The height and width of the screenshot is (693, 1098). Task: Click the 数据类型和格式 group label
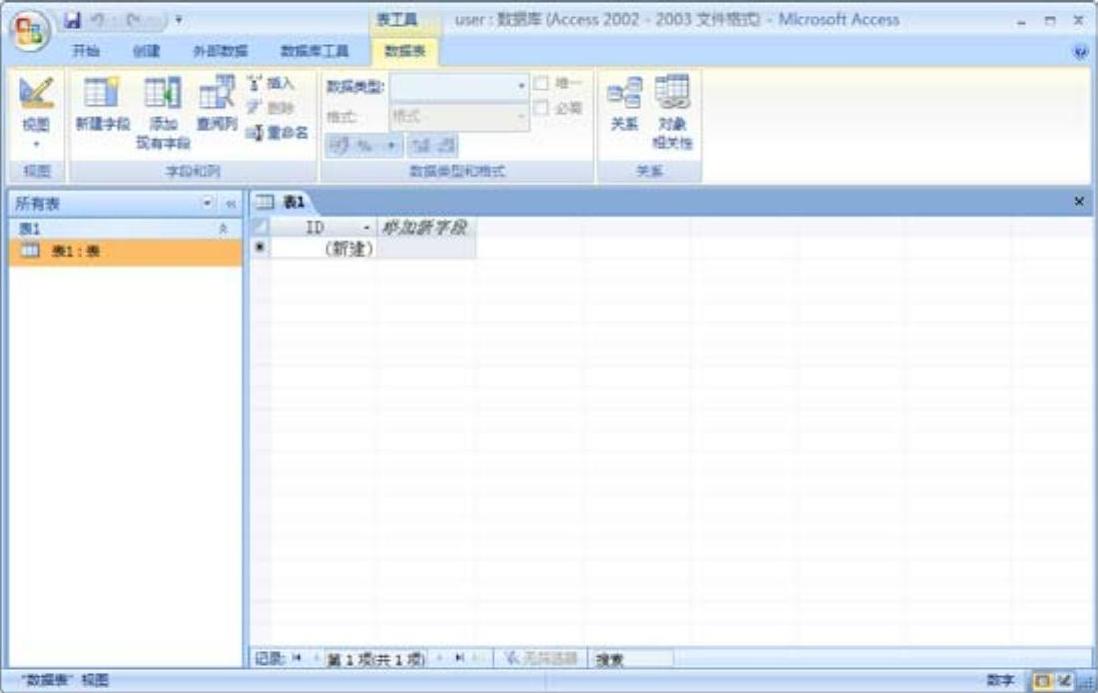pyautogui.click(x=457, y=171)
